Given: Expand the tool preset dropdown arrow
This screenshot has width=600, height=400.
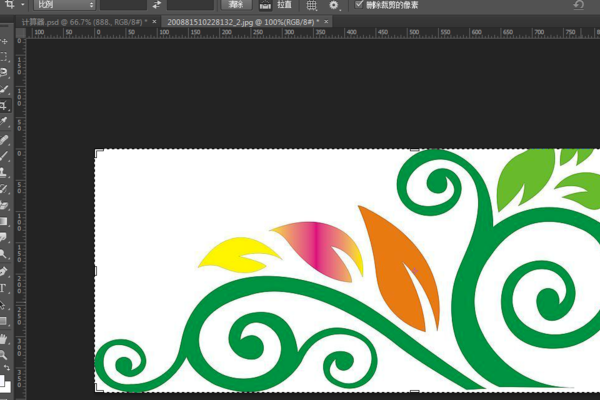Looking at the screenshot, I should [x=23, y=5].
